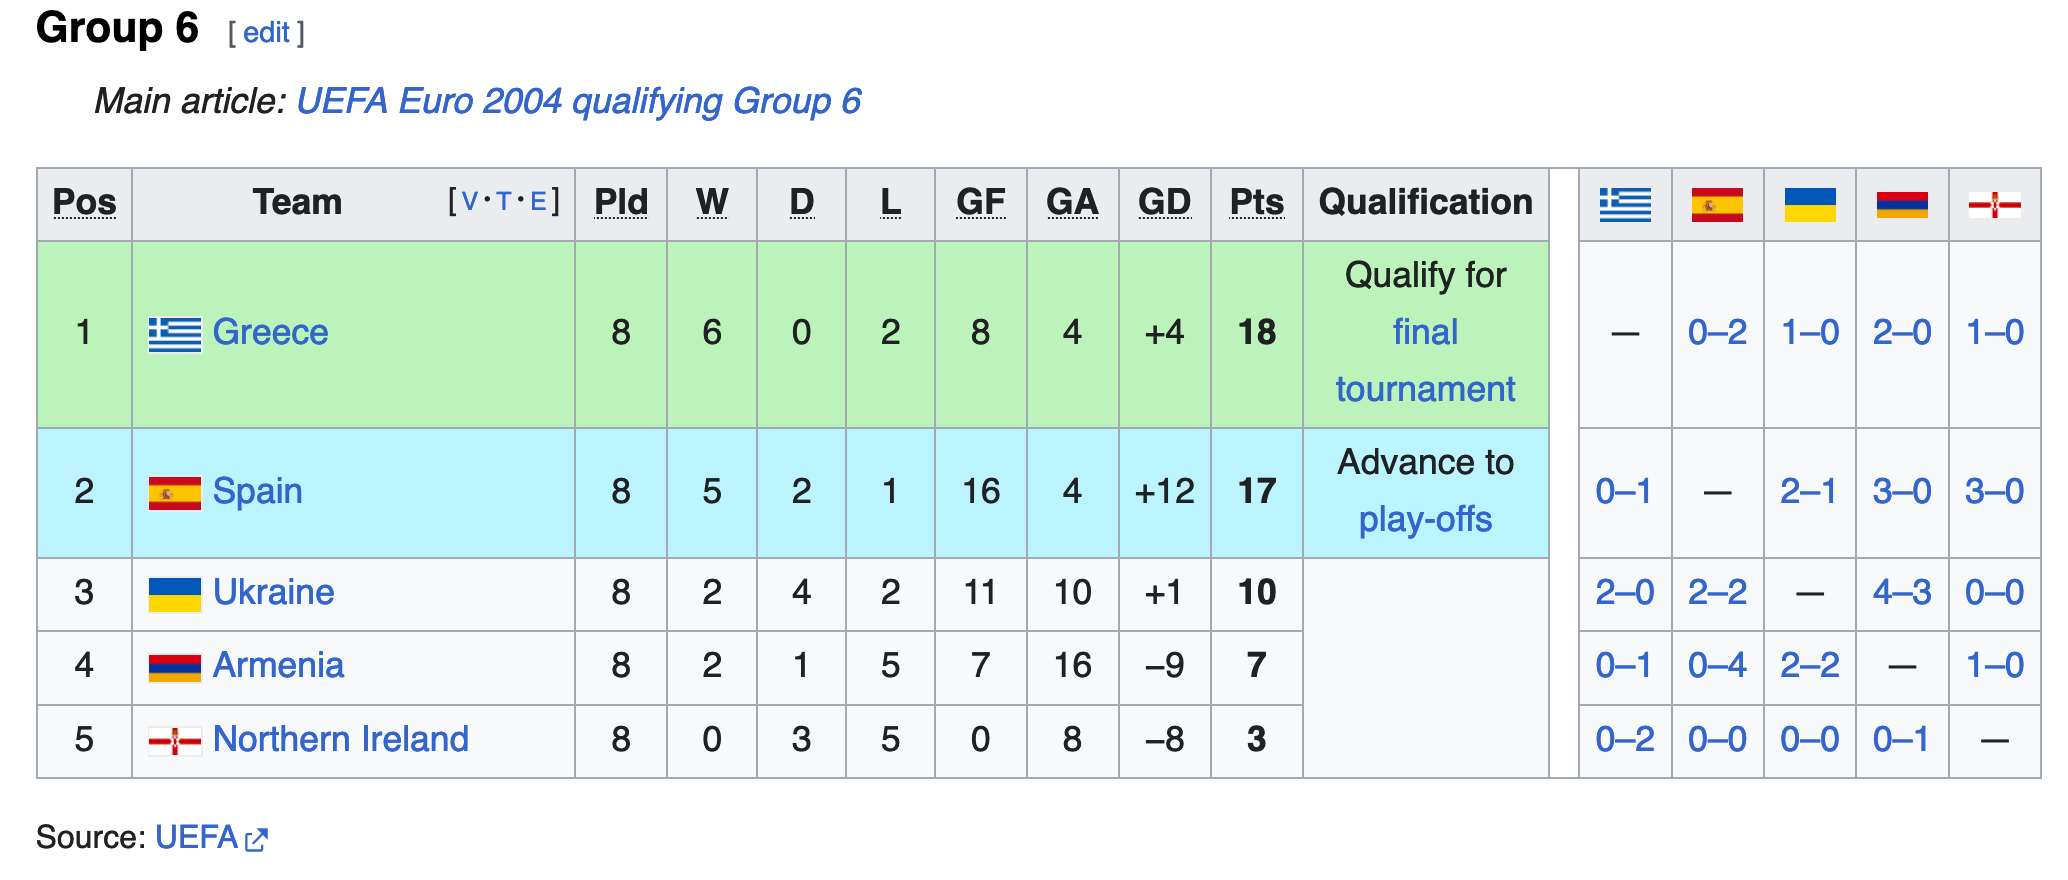
Task: Click the Spain flag beside team name
Action: point(175,493)
